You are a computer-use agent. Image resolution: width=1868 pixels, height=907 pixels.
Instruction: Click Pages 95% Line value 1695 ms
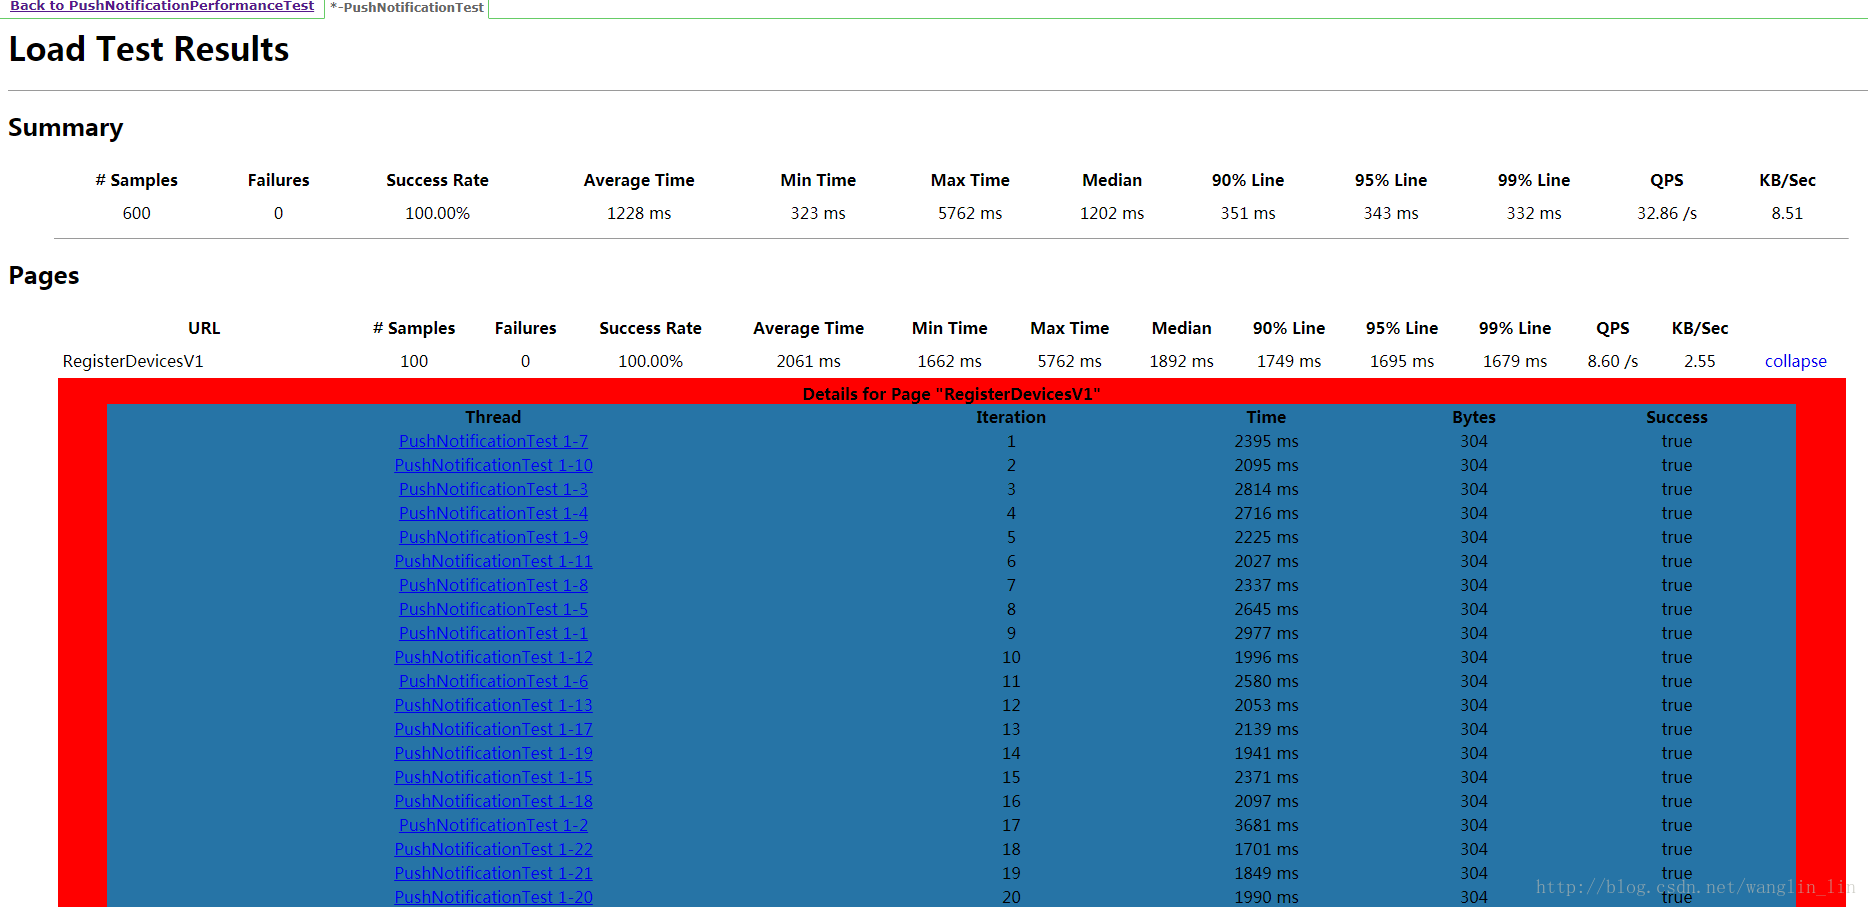tap(1402, 361)
